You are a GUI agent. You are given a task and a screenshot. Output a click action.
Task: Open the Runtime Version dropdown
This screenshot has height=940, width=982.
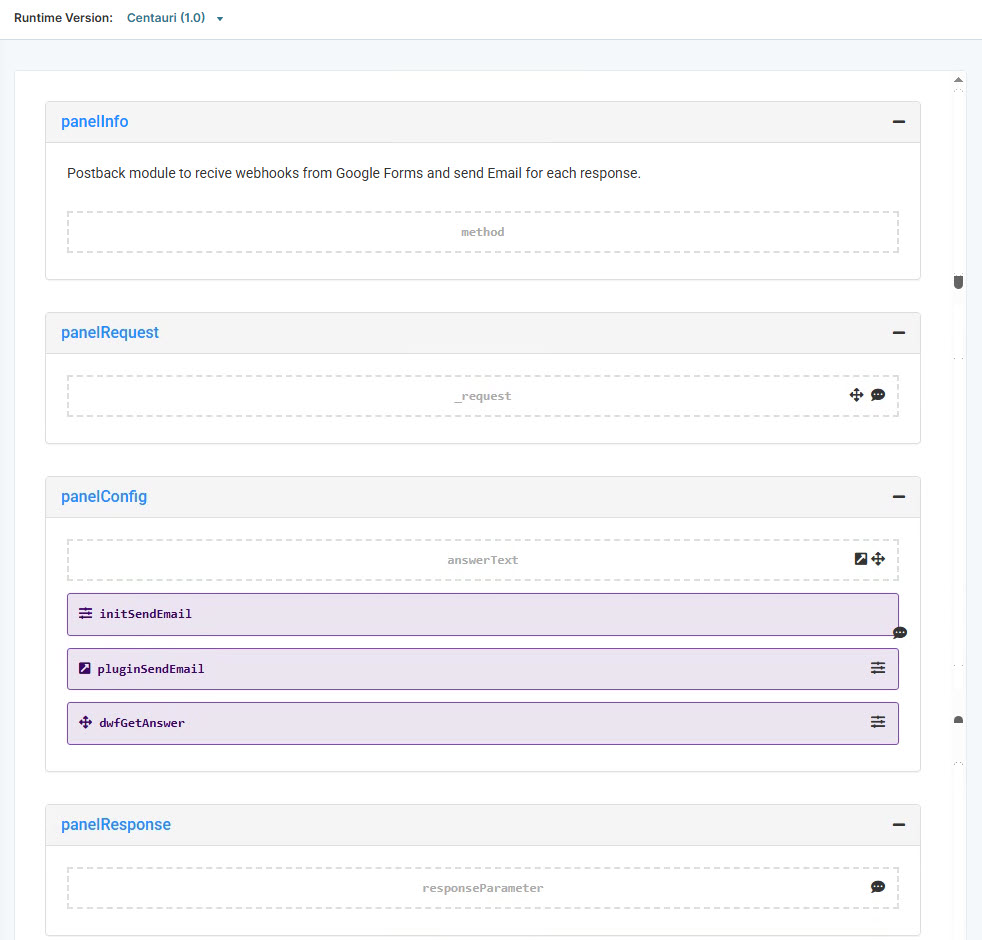[x=219, y=17]
